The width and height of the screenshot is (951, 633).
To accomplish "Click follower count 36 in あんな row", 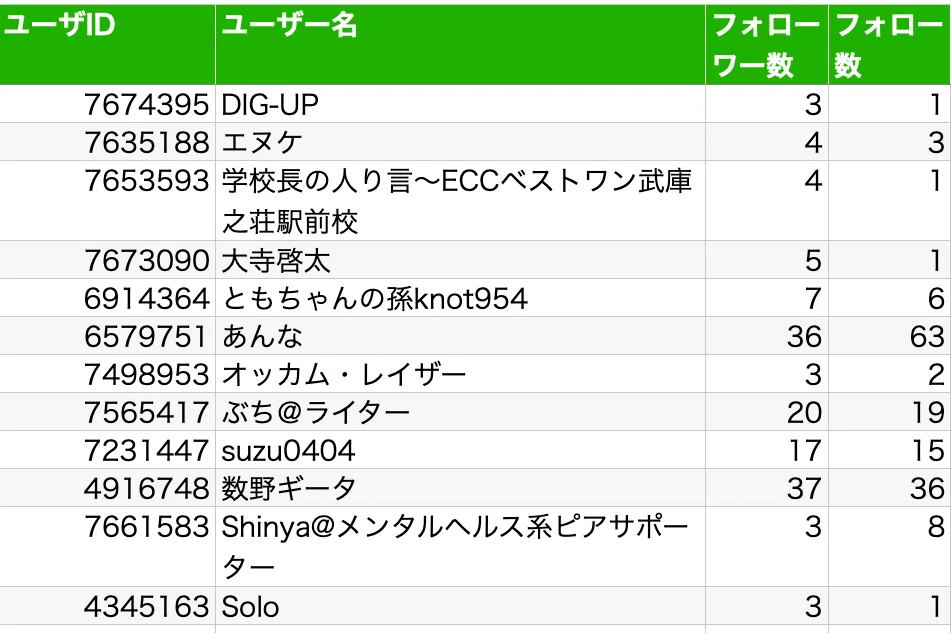I will pos(767,335).
